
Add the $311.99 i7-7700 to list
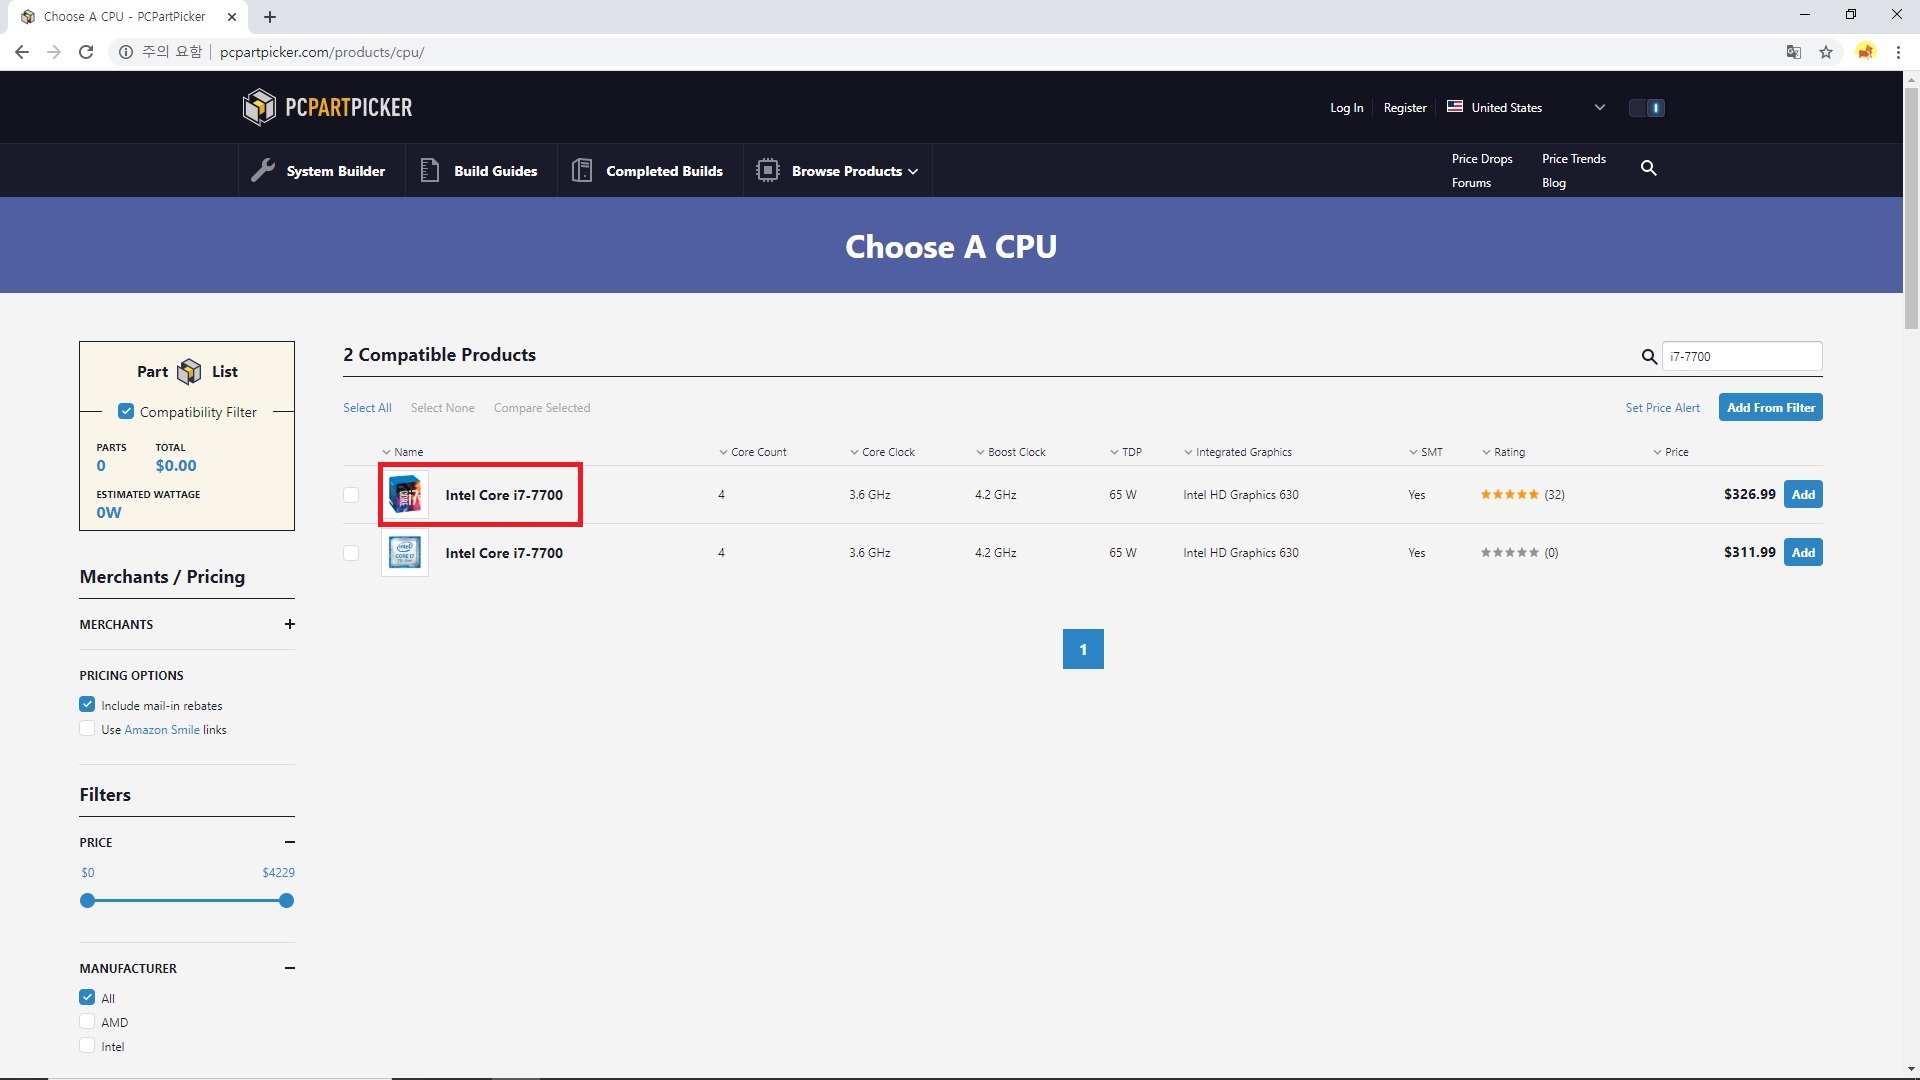coord(1803,553)
